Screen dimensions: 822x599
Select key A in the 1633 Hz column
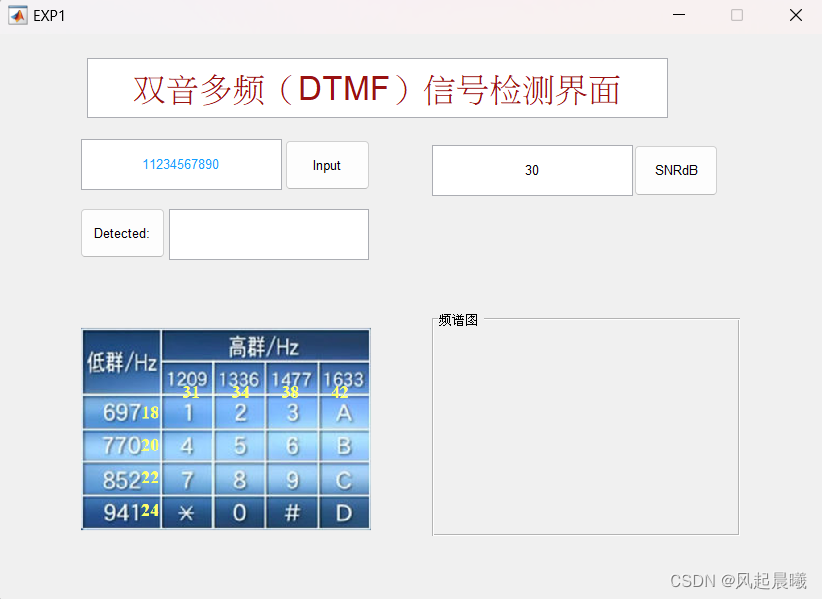(344, 413)
